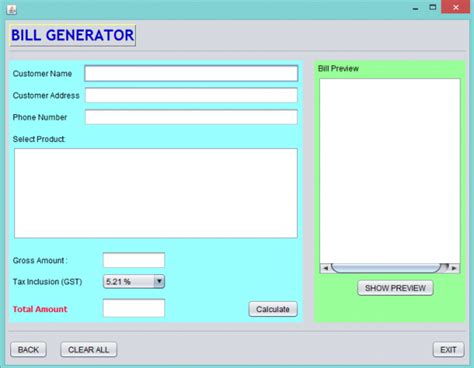Click the left arrow of preview scrollbar
Viewport: 474px width, 368px height.
[x=325, y=268]
